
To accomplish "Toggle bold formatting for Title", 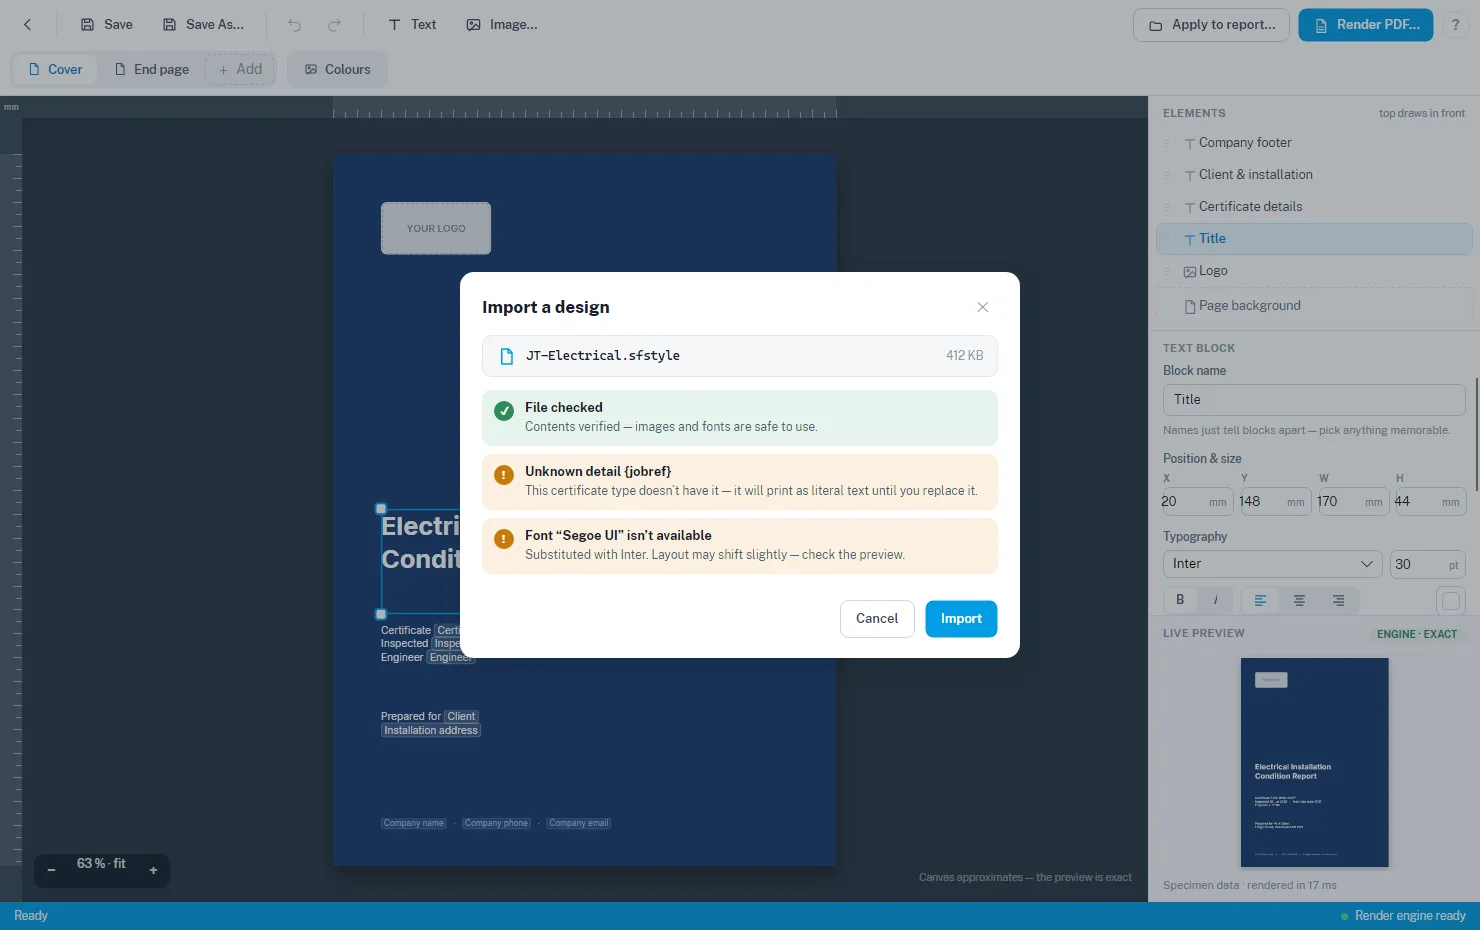I will click(x=1180, y=600).
